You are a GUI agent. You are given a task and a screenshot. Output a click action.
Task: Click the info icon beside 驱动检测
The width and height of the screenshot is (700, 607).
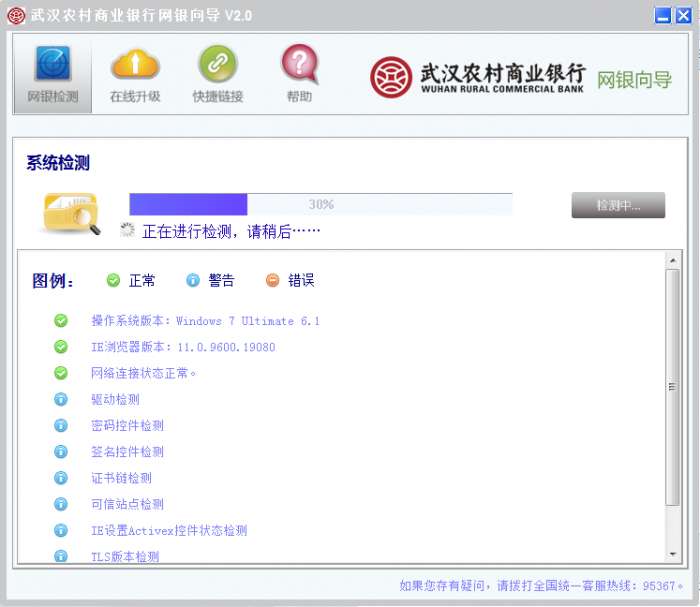tap(61, 399)
